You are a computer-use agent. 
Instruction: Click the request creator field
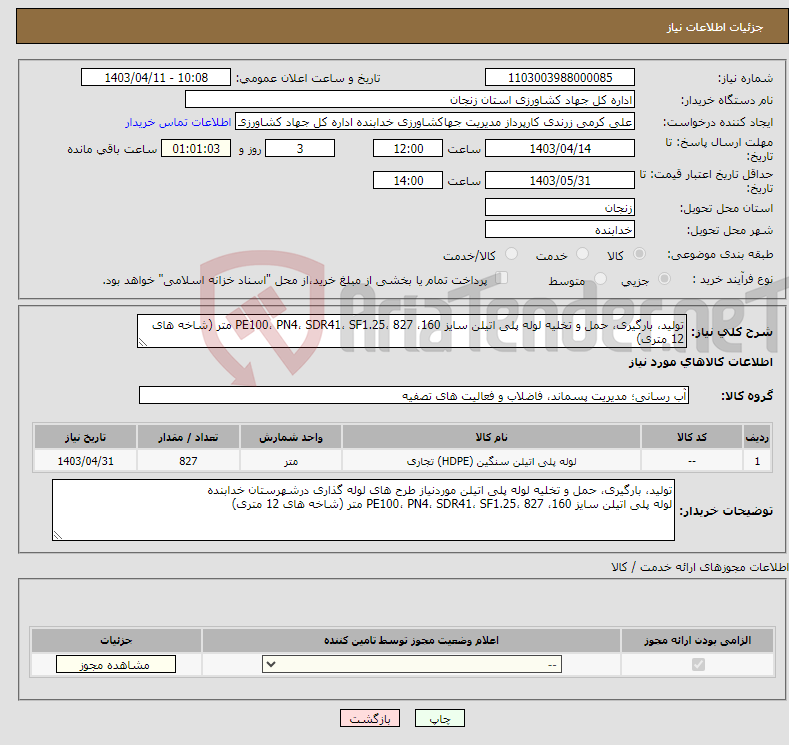[x=435, y=122]
